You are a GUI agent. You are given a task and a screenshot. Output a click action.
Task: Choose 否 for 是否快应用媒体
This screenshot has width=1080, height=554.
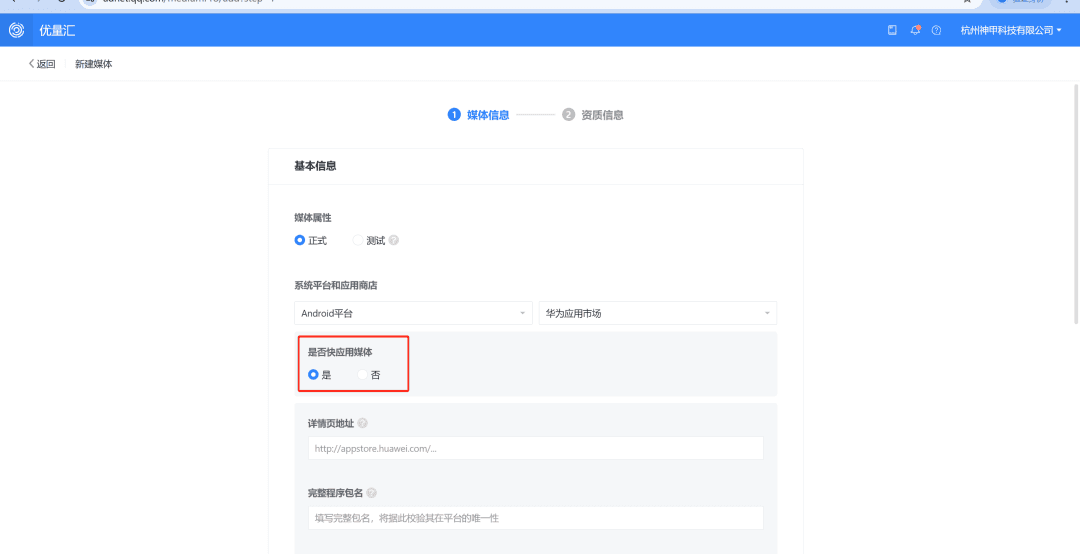pos(363,375)
